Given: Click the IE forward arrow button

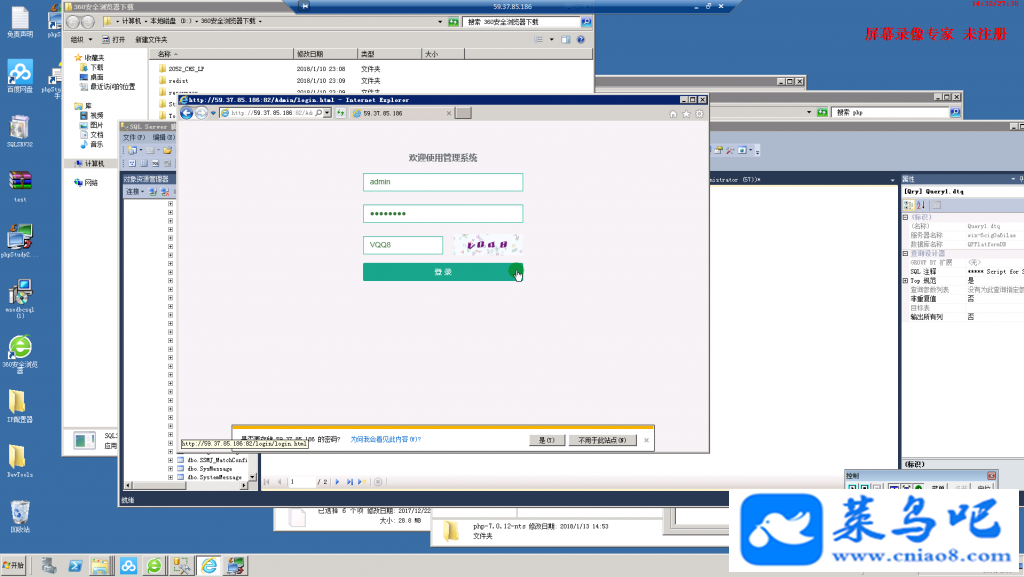Looking at the screenshot, I should coord(202,114).
